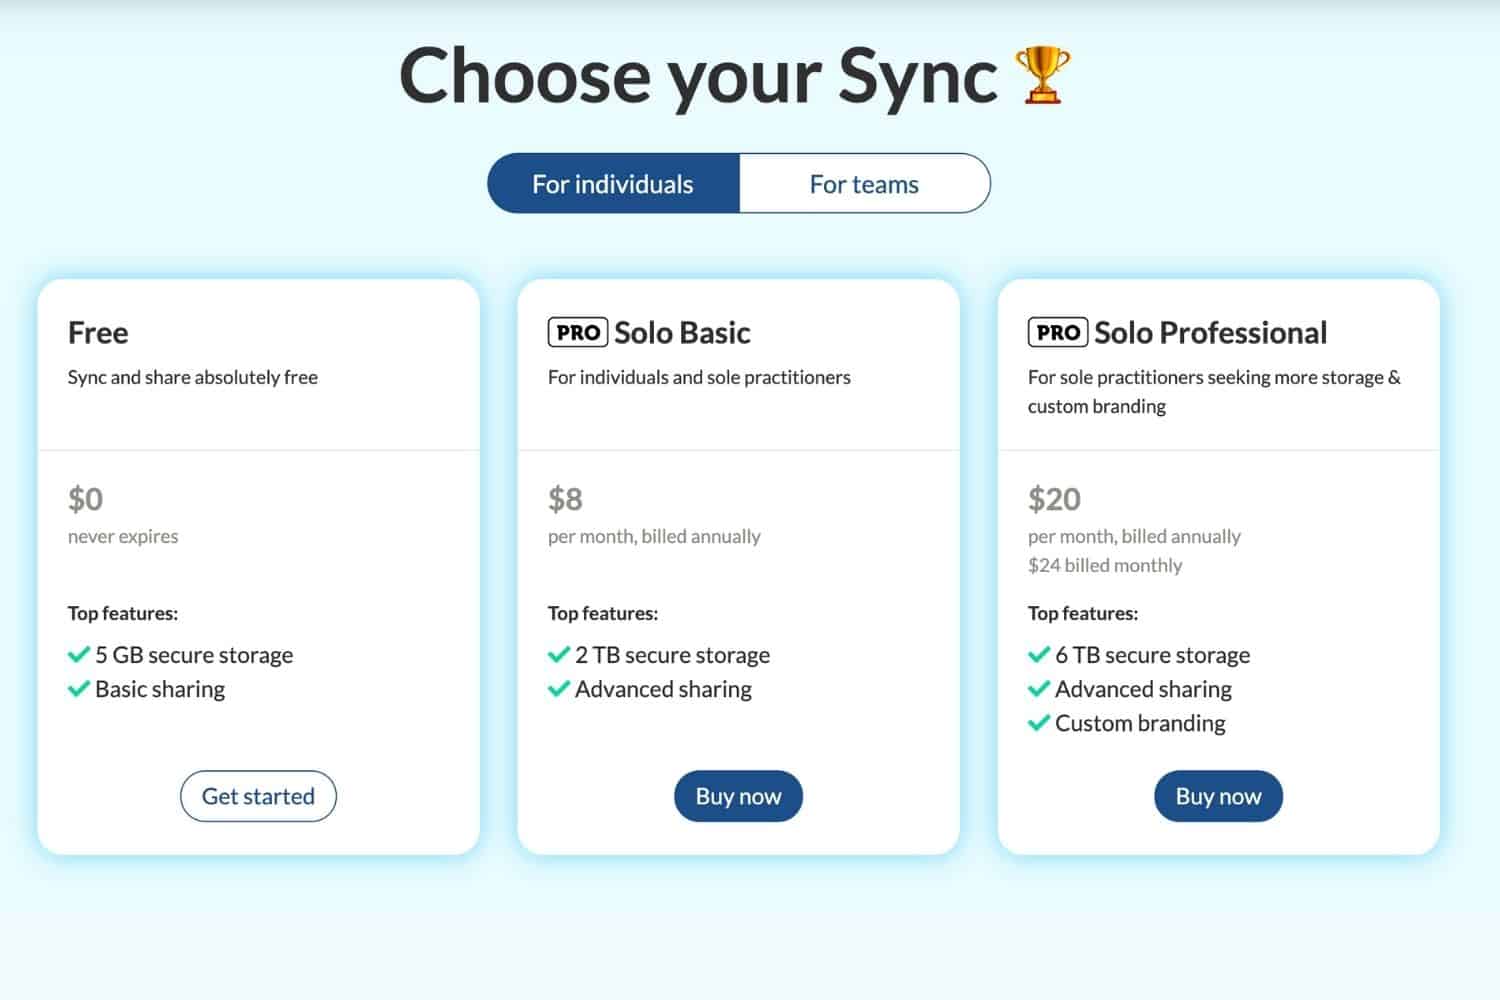Click the Solo Professional plan title
Image resolution: width=1500 pixels, height=1000 pixels.
click(x=1210, y=332)
